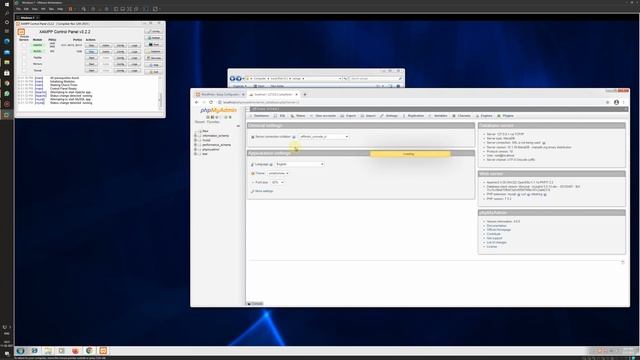
Task: Click Admin button for MySQL in XAMPP
Action: point(106,51)
